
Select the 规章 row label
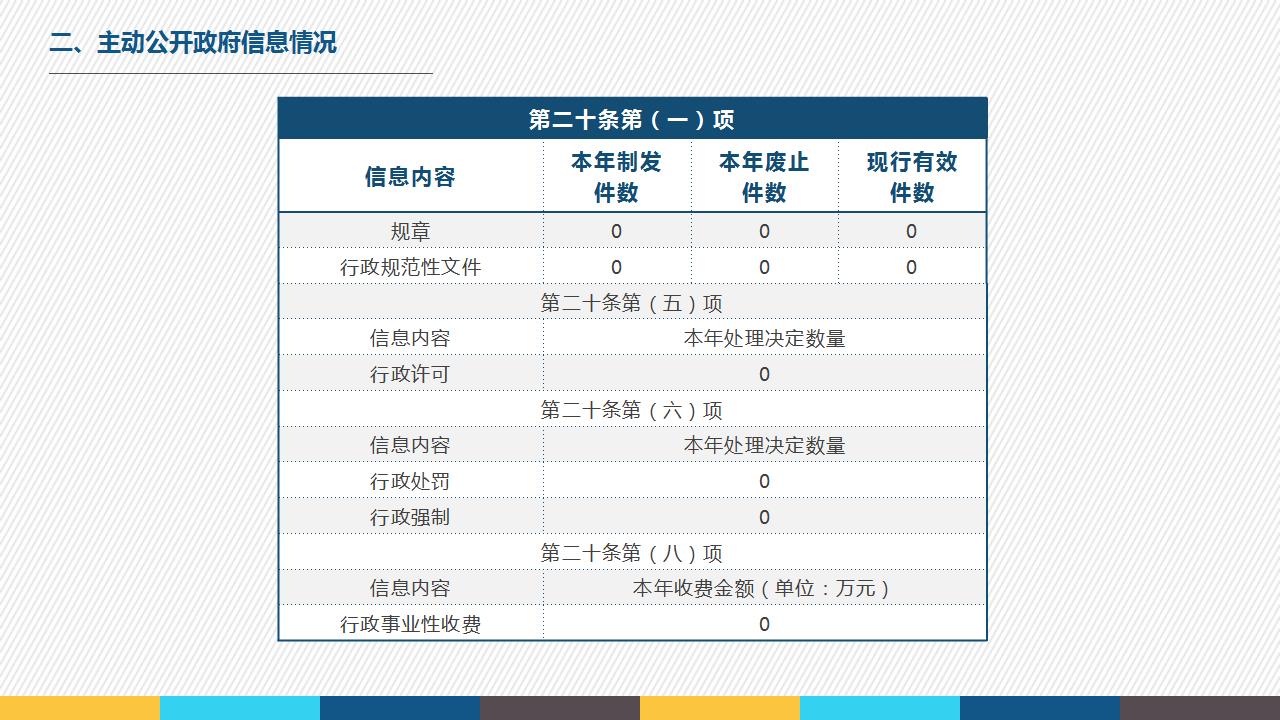(x=410, y=232)
